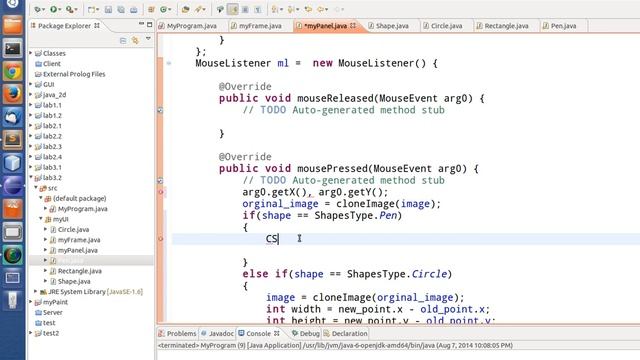Viewport: 640px width, 360px height.
Task: Select the Server project in Package Explorer
Action: [x=53, y=312]
